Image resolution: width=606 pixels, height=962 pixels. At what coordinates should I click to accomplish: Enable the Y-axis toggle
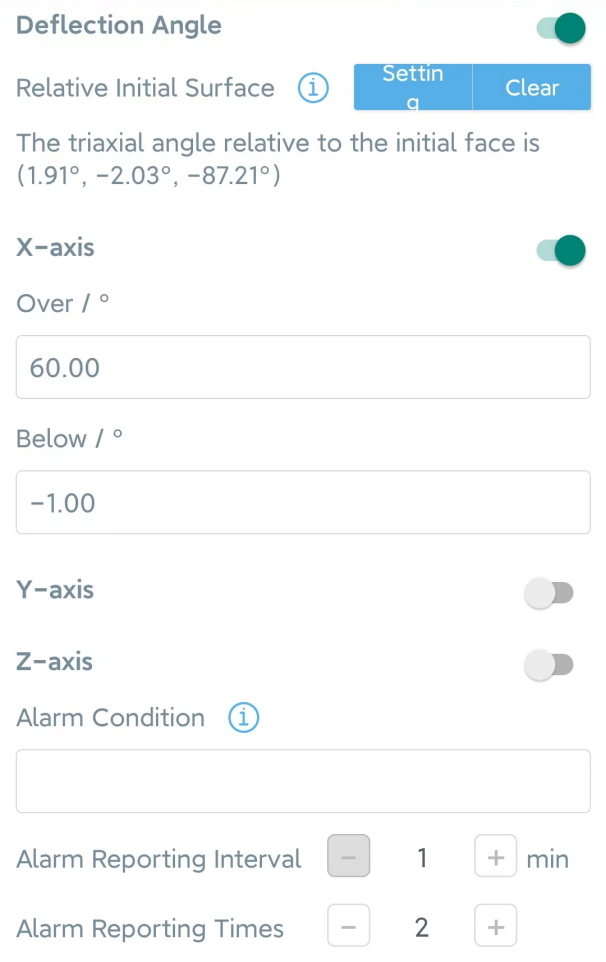(x=549, y=593)
